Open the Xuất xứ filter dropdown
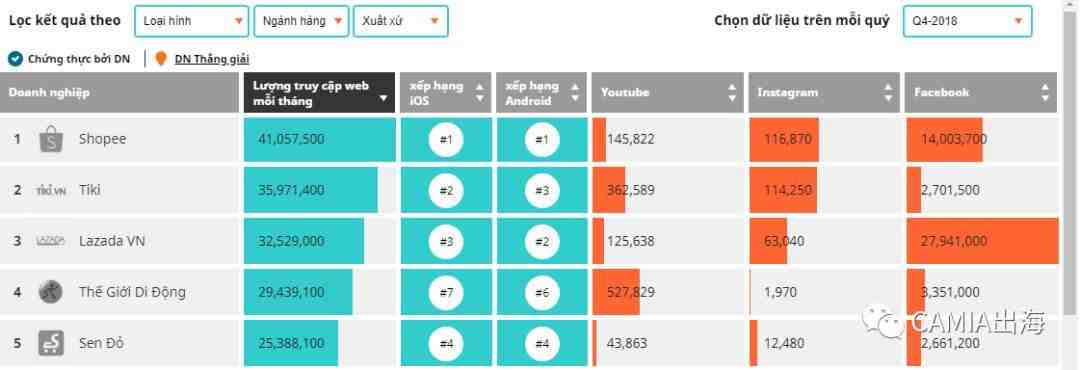The height and width of the screenshot is (370, 1080). (400, 21)
